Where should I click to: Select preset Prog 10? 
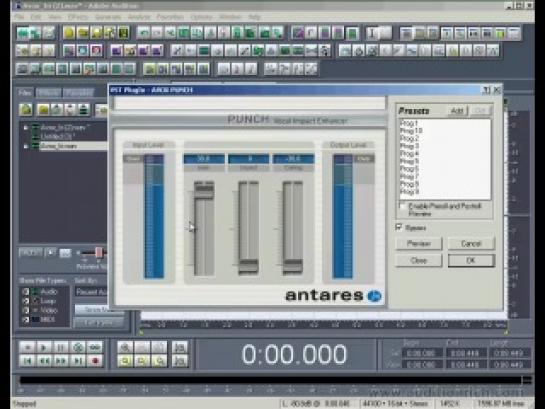pos(411,131)
